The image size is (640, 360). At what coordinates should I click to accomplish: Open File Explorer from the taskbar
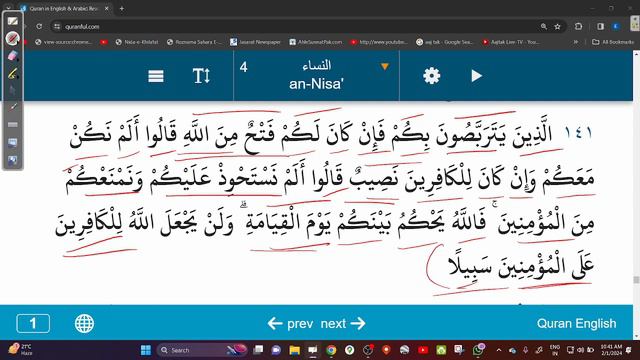click(295, 350)
